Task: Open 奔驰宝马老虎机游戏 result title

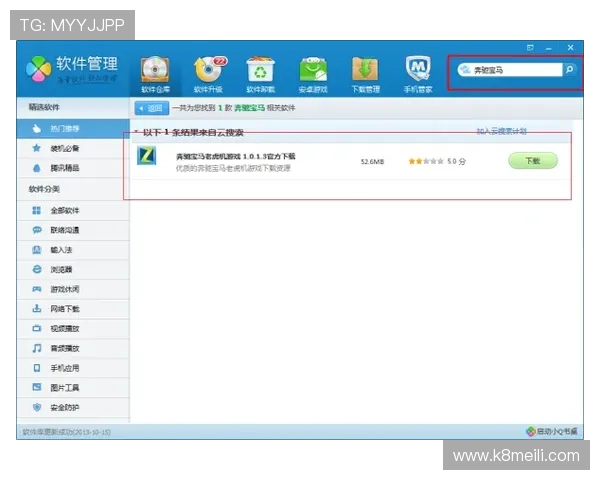Action: [235, 156]
